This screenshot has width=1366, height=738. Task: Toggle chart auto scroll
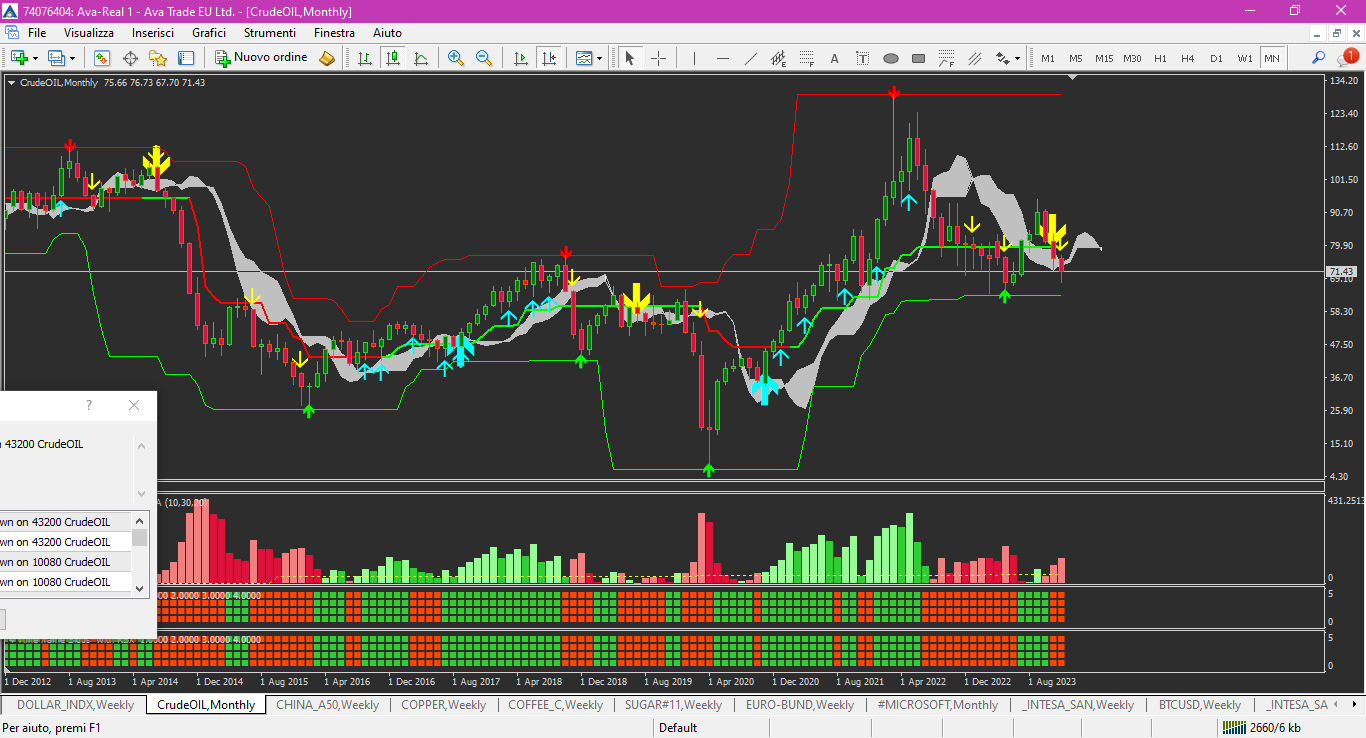(520, 58)
